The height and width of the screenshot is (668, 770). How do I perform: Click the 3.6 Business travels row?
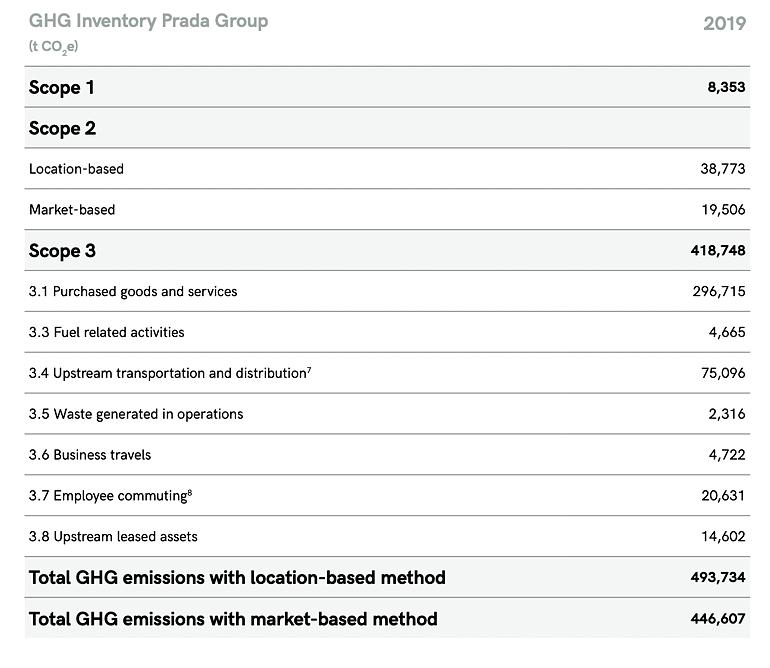pyautogui.click(x=90, y=455)
